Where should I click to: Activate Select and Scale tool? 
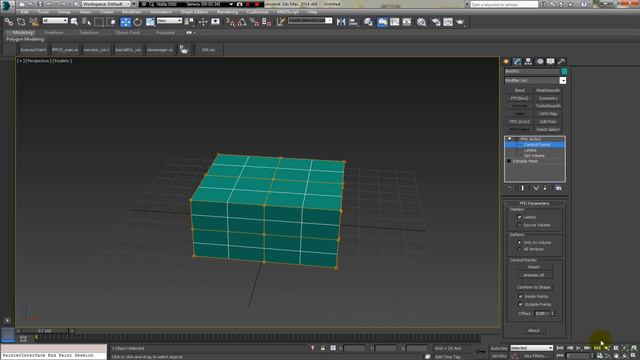pyautogui.click(x=150, y=22)
